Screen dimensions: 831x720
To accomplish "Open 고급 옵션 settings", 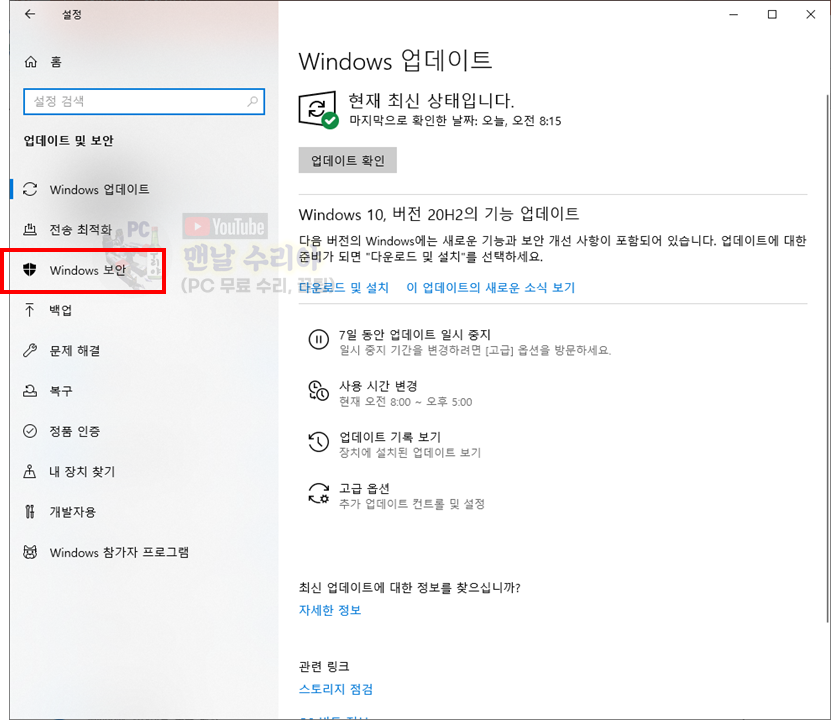I will pyautogui.click(x=365, y=488).
